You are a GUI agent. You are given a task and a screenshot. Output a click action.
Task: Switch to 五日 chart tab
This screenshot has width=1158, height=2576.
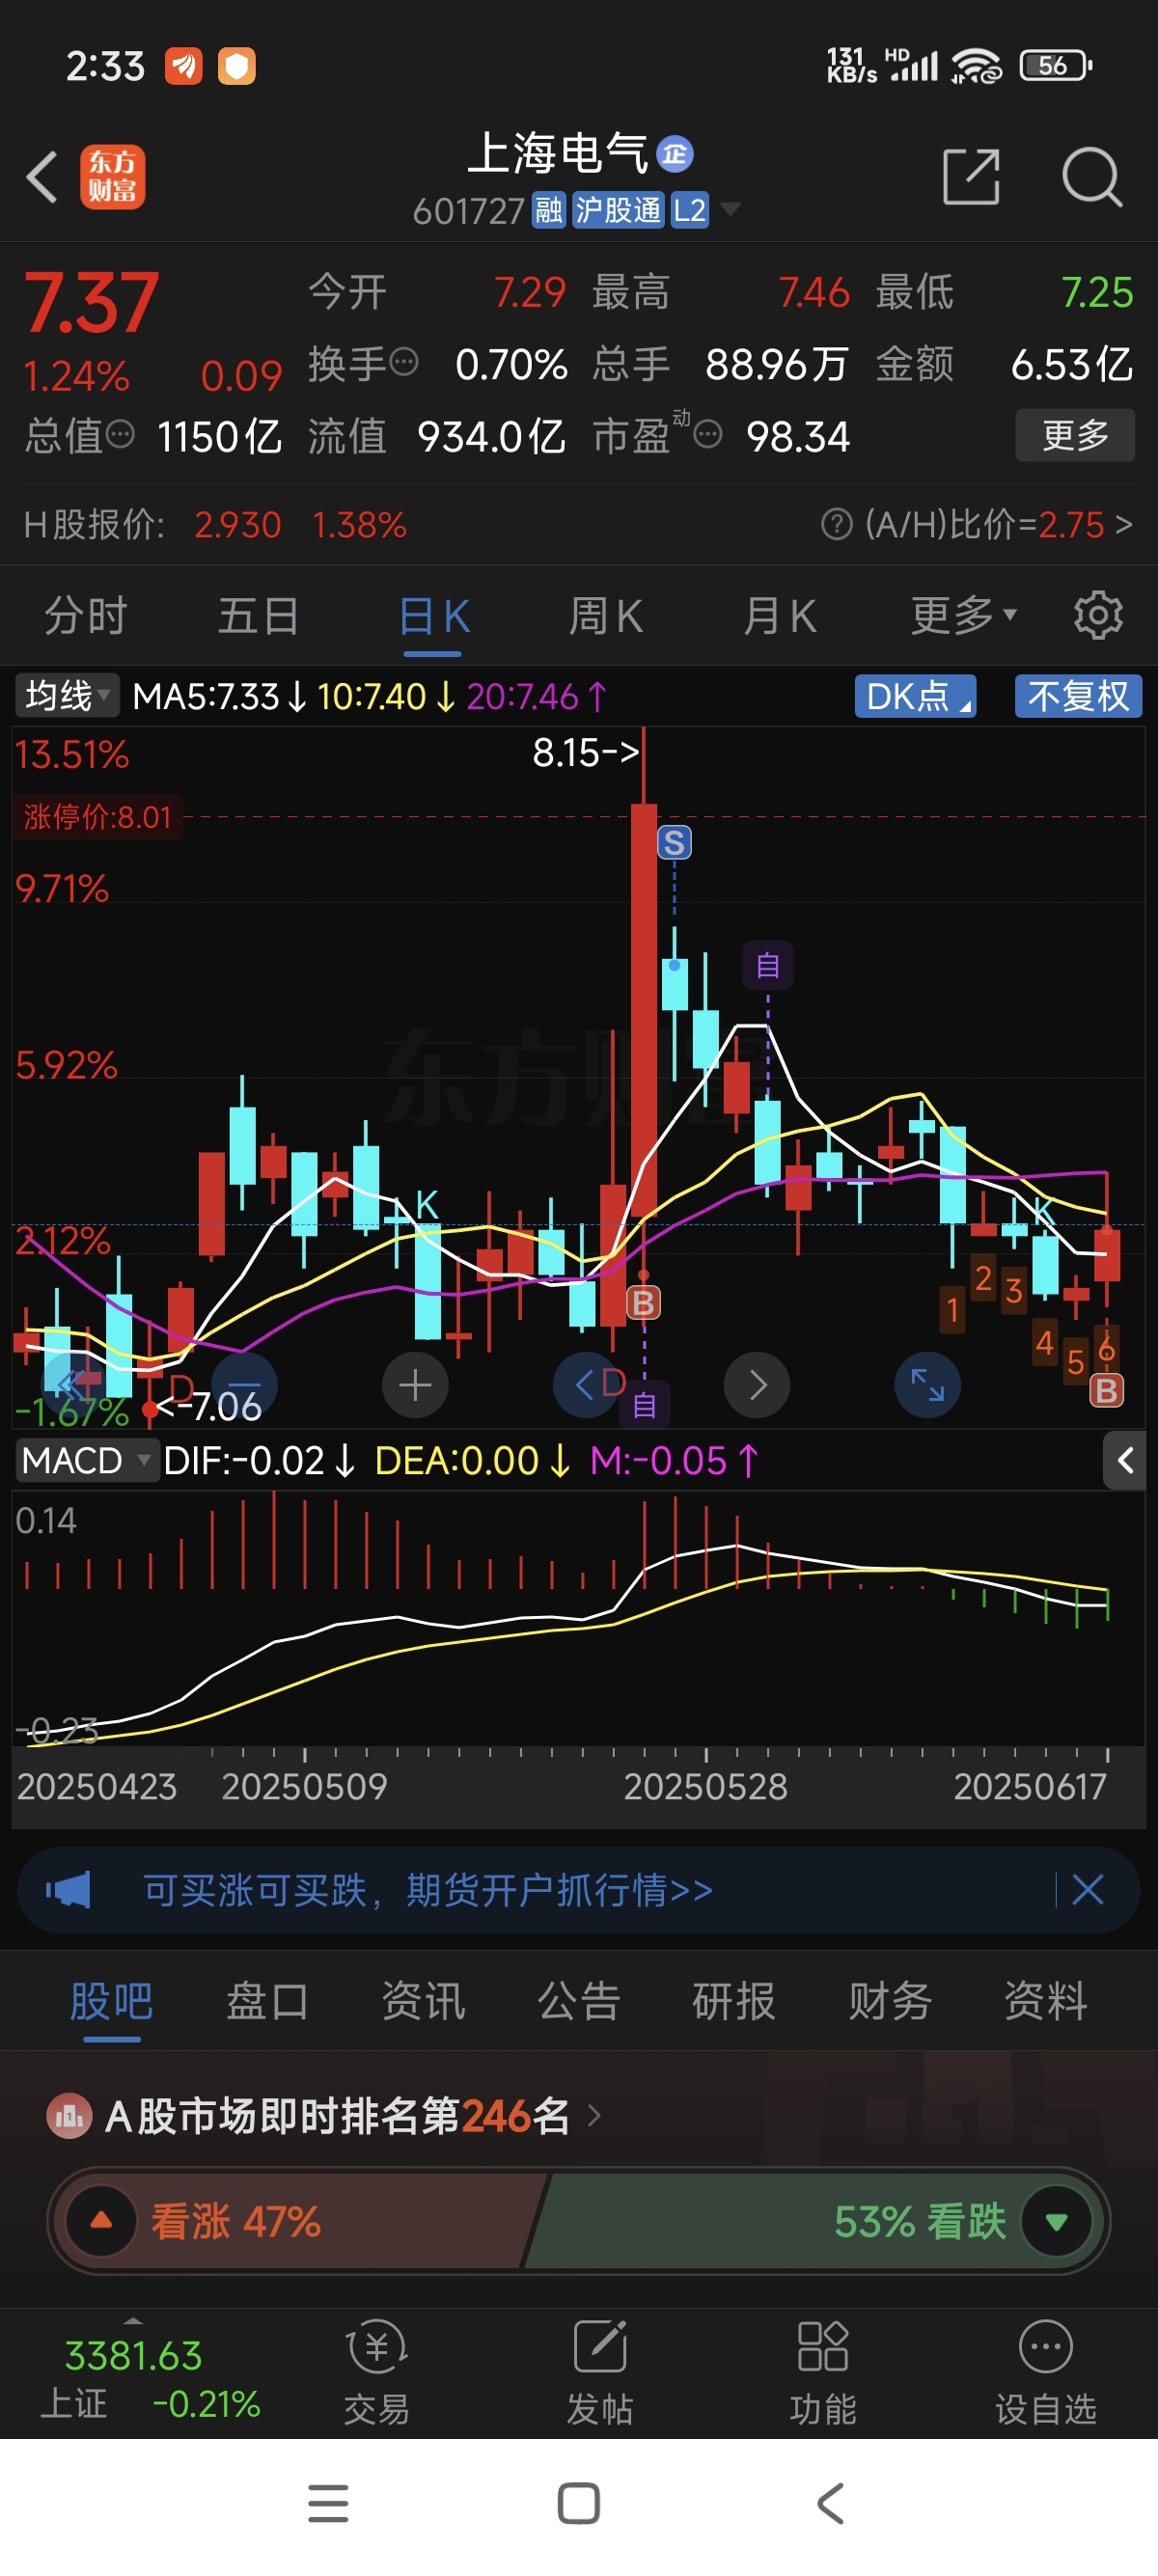(258, 615)
